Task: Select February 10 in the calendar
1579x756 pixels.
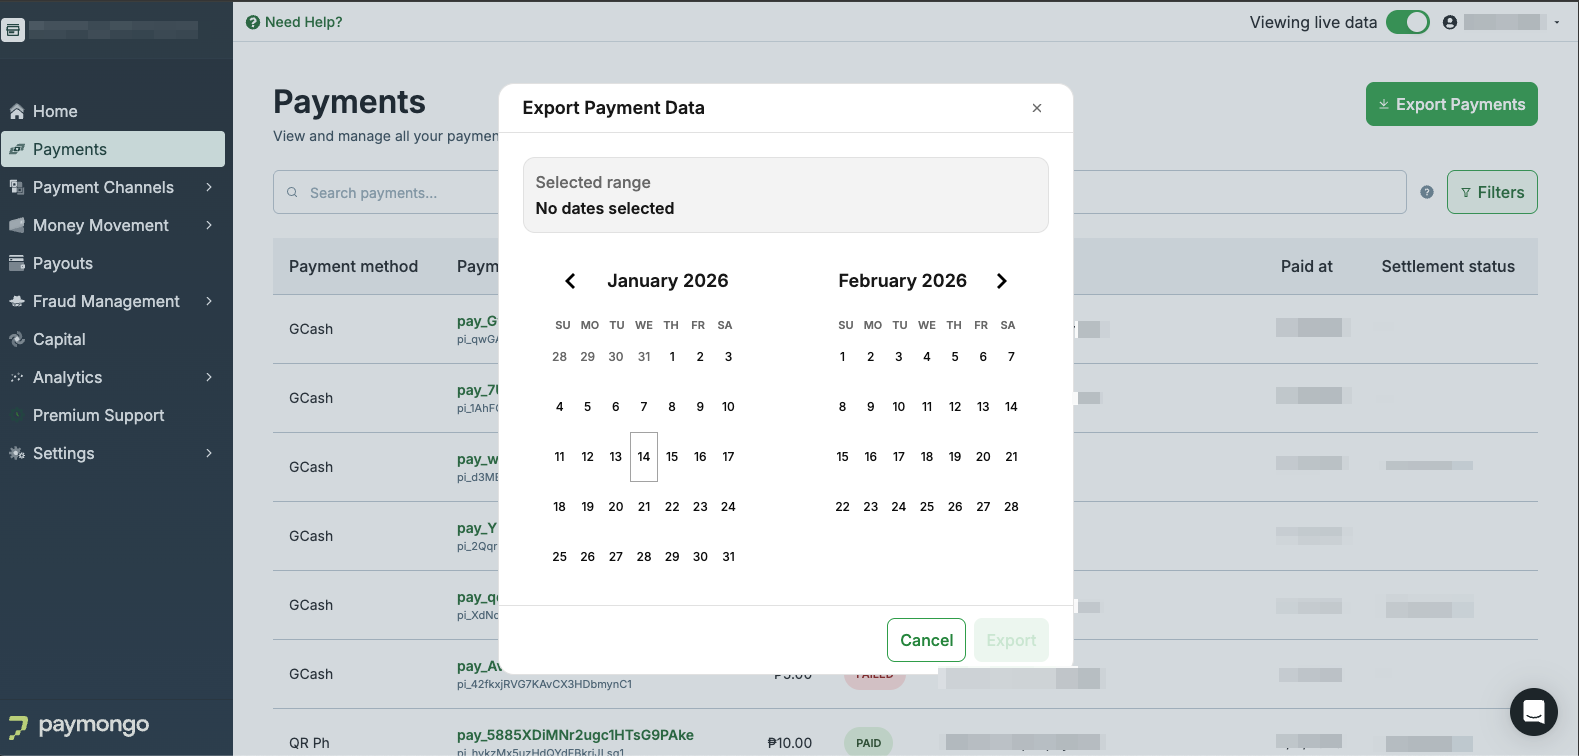Action: (x=899, y=407)
